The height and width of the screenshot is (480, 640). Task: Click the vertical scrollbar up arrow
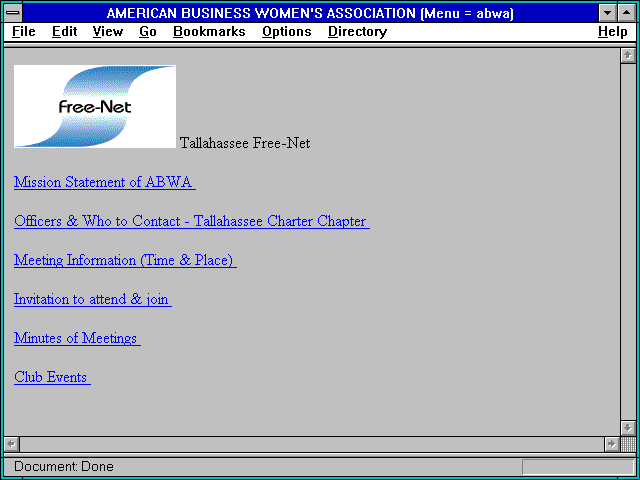(628, 56)
